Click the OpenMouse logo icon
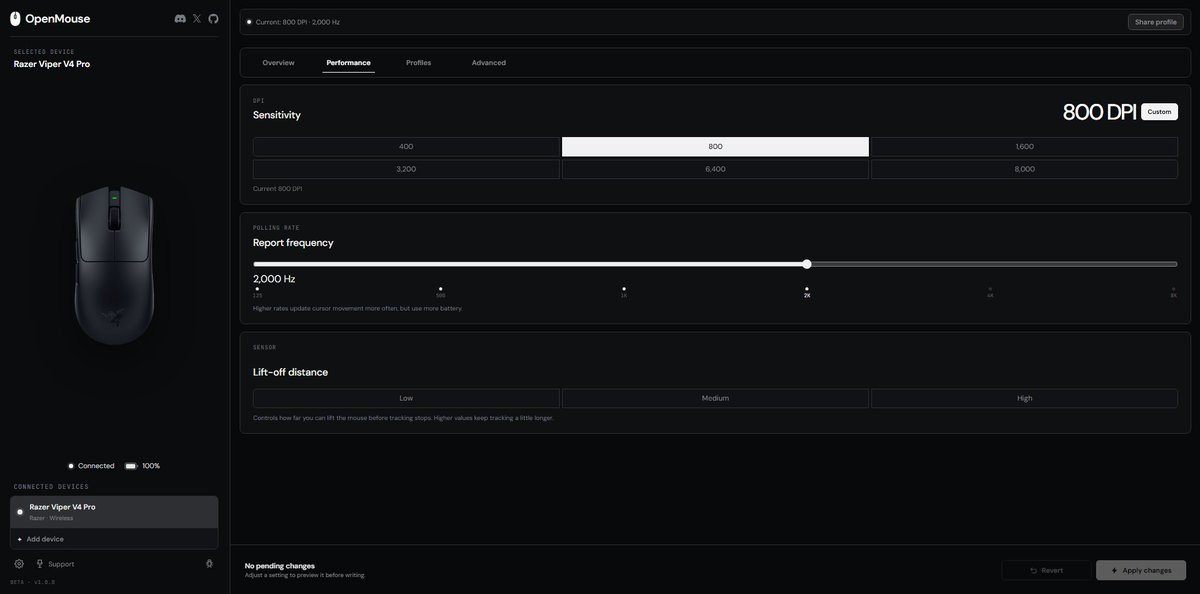The image size is (1200, 594). click(x=15, y=18)
